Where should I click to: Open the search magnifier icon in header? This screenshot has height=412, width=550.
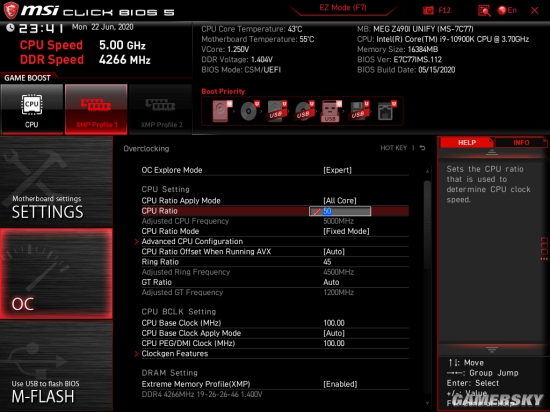point(484,11)
